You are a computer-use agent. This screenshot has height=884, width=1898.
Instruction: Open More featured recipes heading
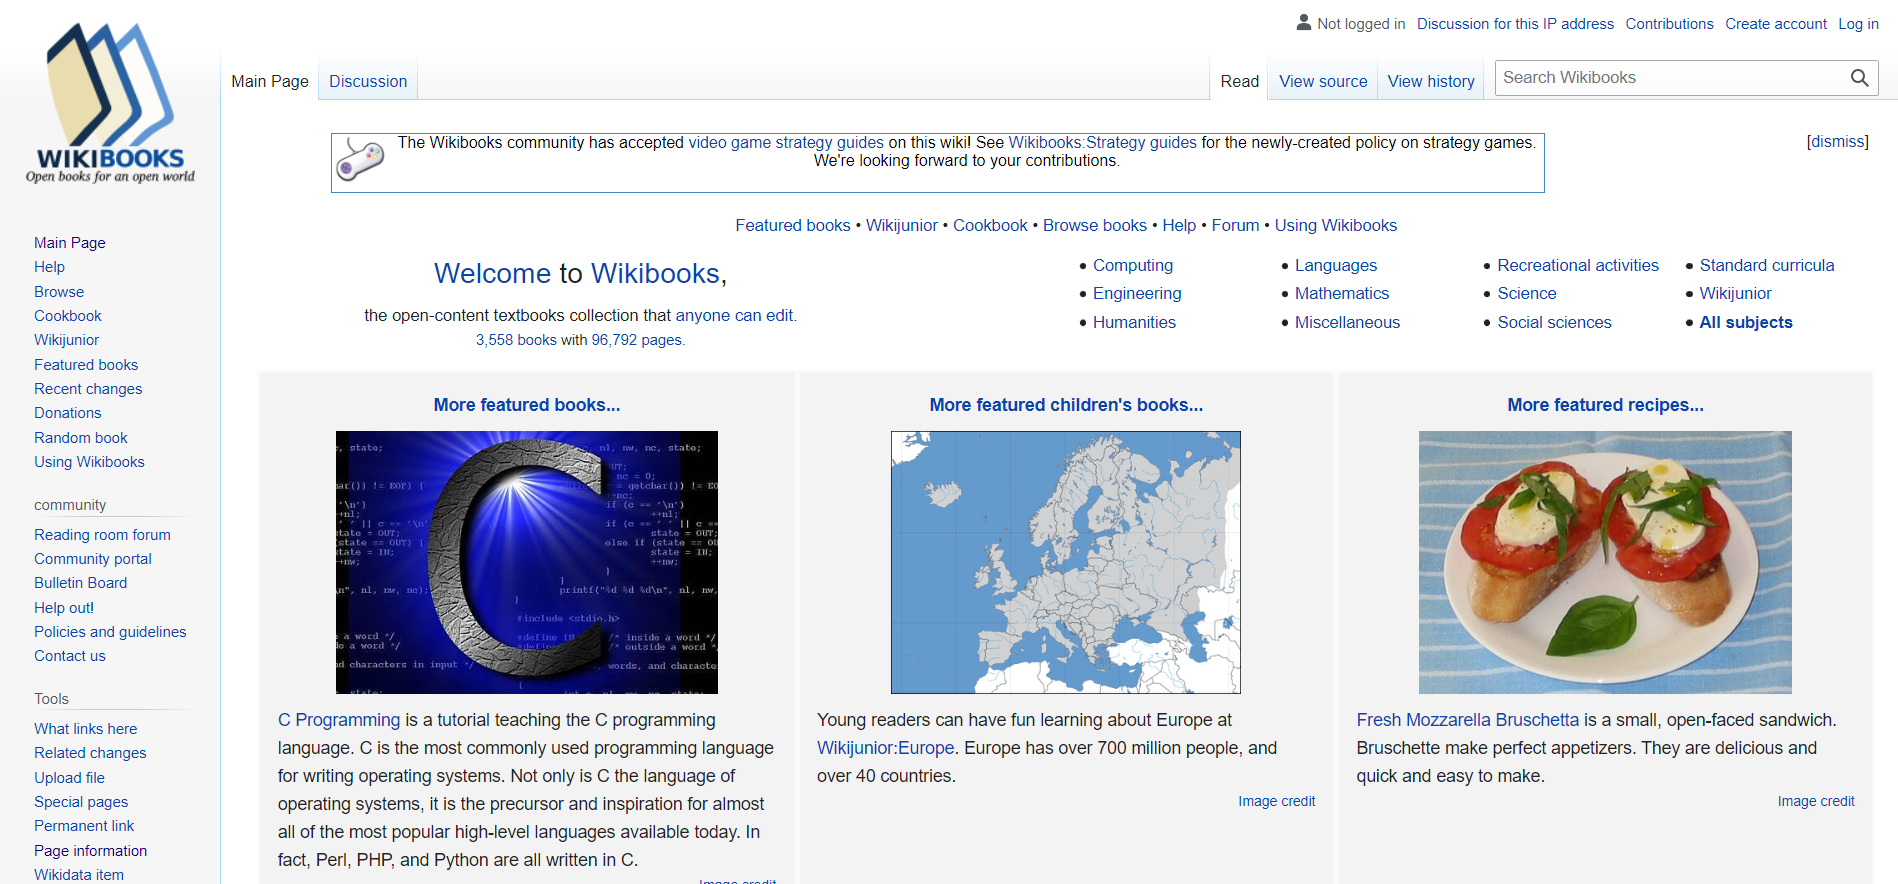[1605, 405]
